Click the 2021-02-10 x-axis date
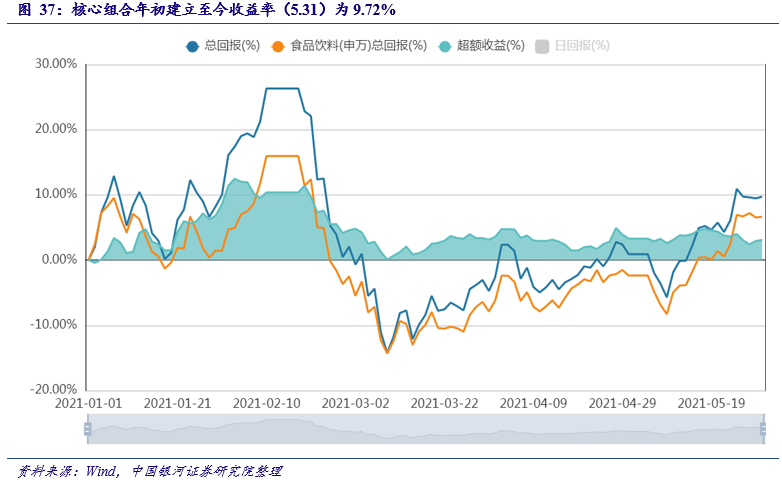The height and width of the screenshot is (484, 782). pyautogui.click(x=267, y=403)
